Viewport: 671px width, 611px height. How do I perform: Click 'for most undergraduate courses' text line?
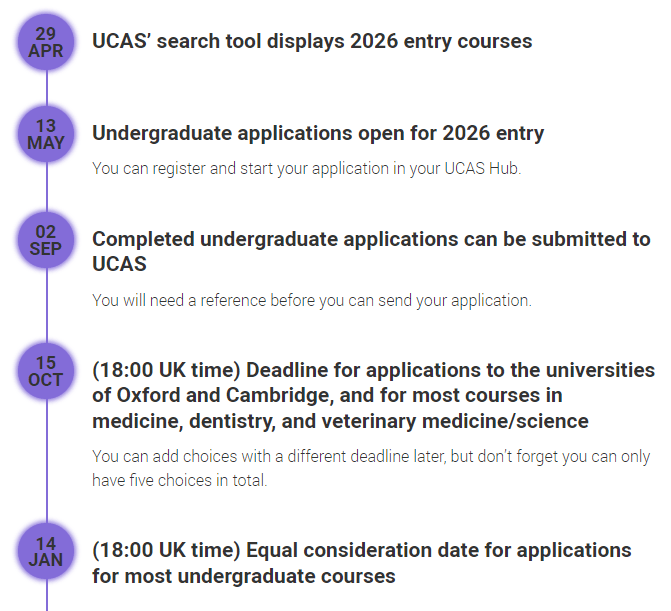243,576
